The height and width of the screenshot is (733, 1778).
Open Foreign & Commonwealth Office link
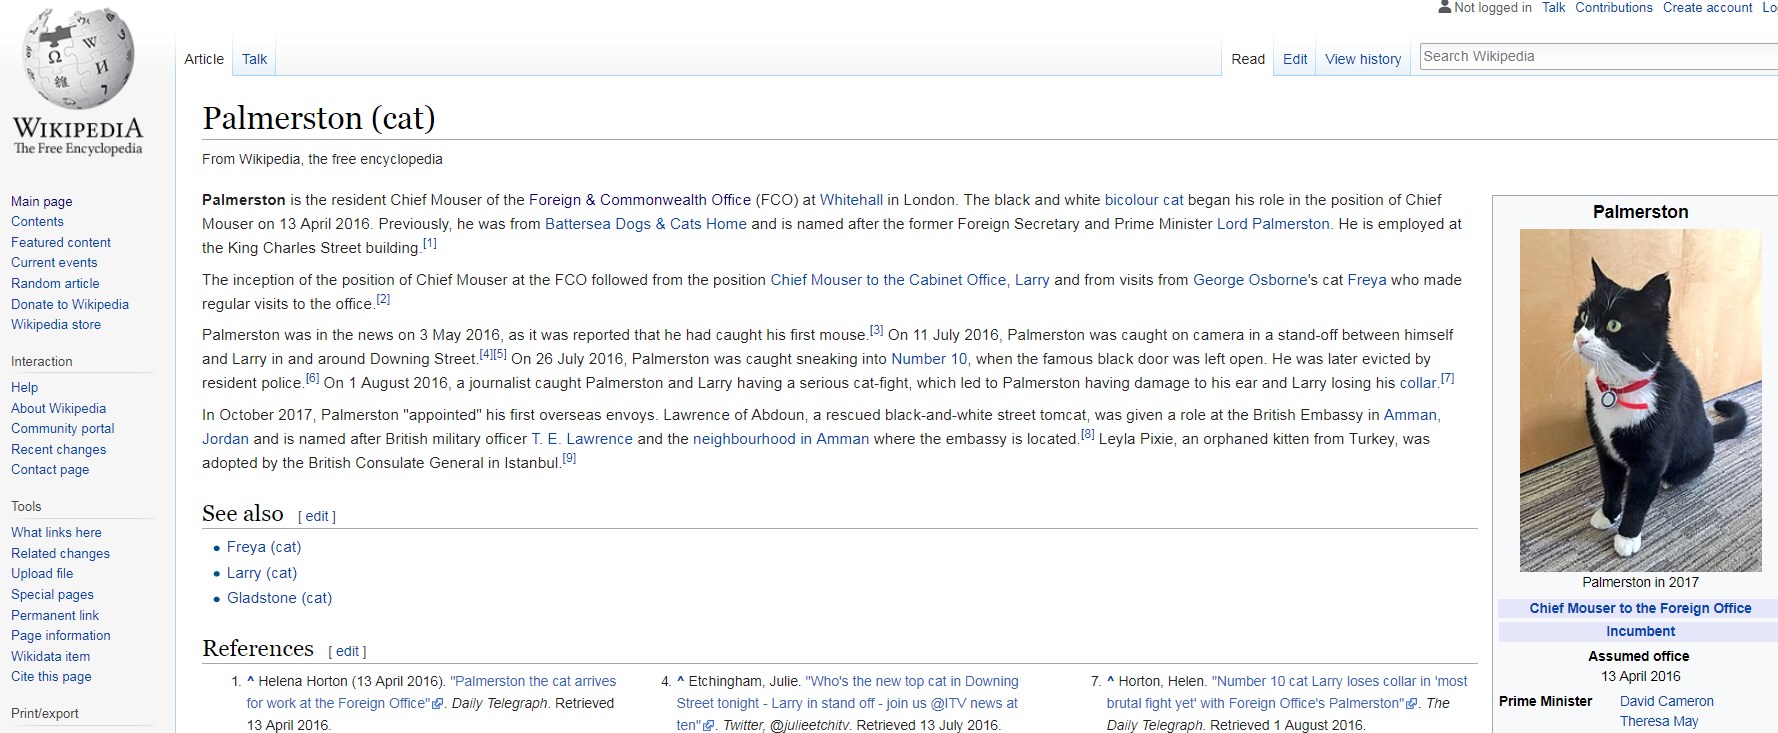tap(640, 200)
